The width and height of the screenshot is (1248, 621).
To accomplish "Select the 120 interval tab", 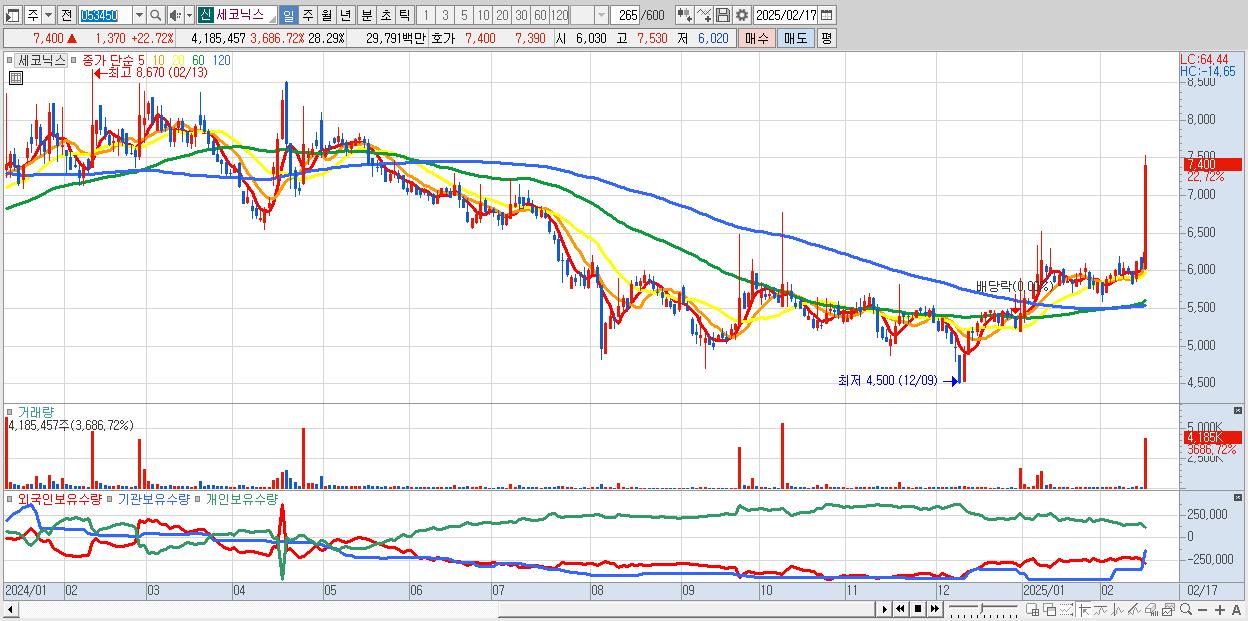I will [x=559, y=15].
